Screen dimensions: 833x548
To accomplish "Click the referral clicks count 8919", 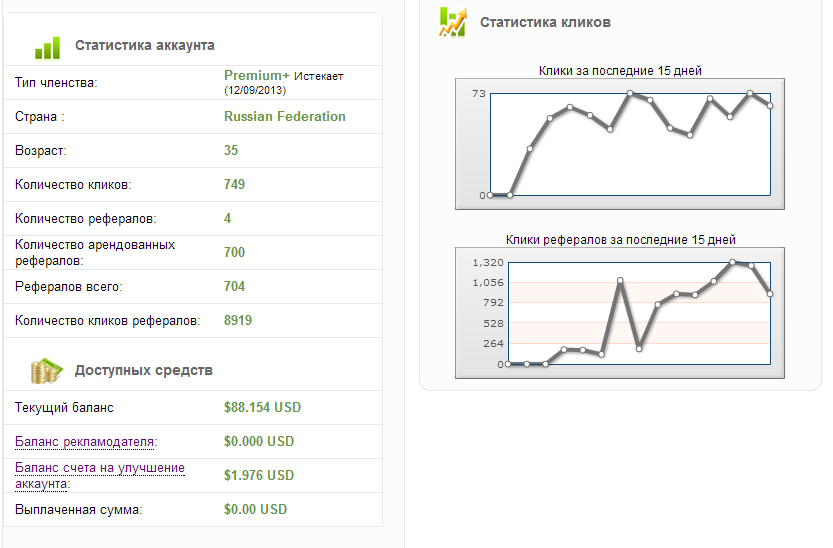I will (238, 321).
